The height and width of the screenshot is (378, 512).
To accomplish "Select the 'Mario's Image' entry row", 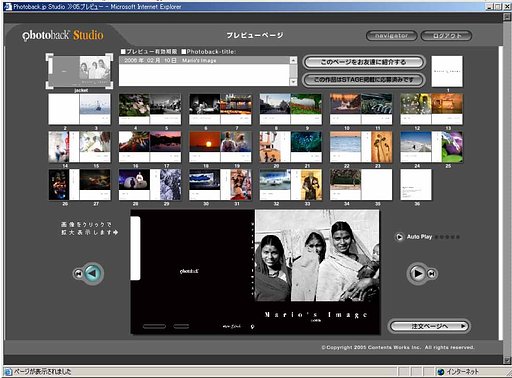I will click(x=204, y=60).
